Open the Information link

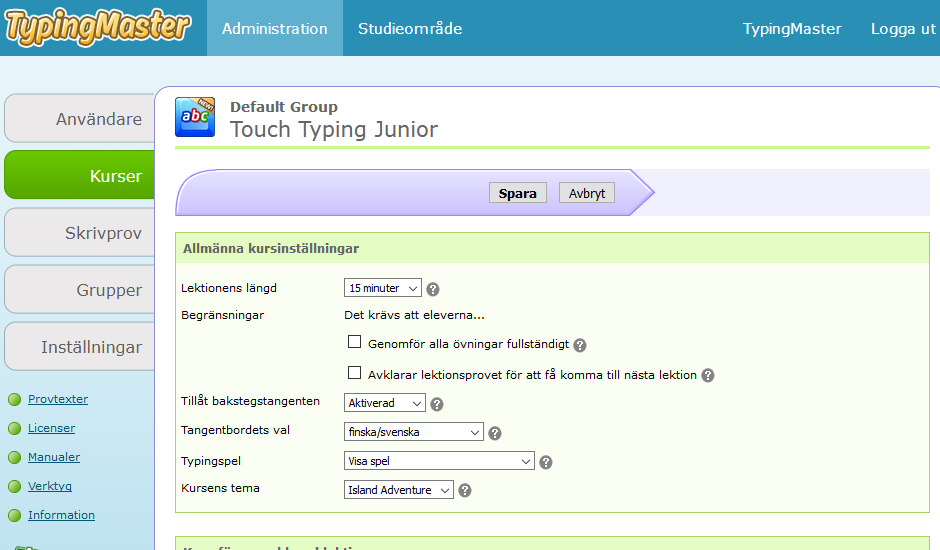click(x=61, y=515)
